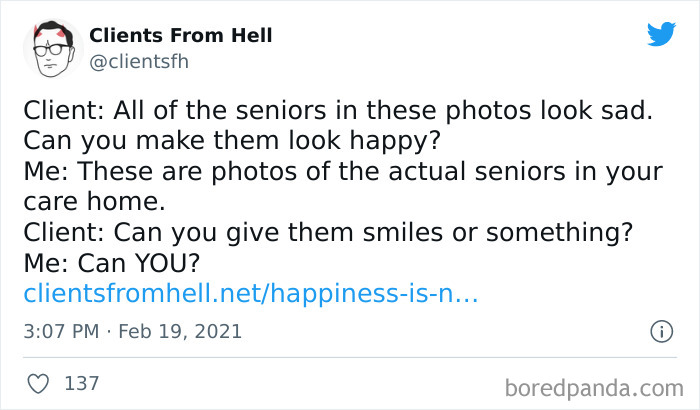This screenshot has width=700, height=410.
Task: Click the 137 likes count
Action: [x=81, y=383]
